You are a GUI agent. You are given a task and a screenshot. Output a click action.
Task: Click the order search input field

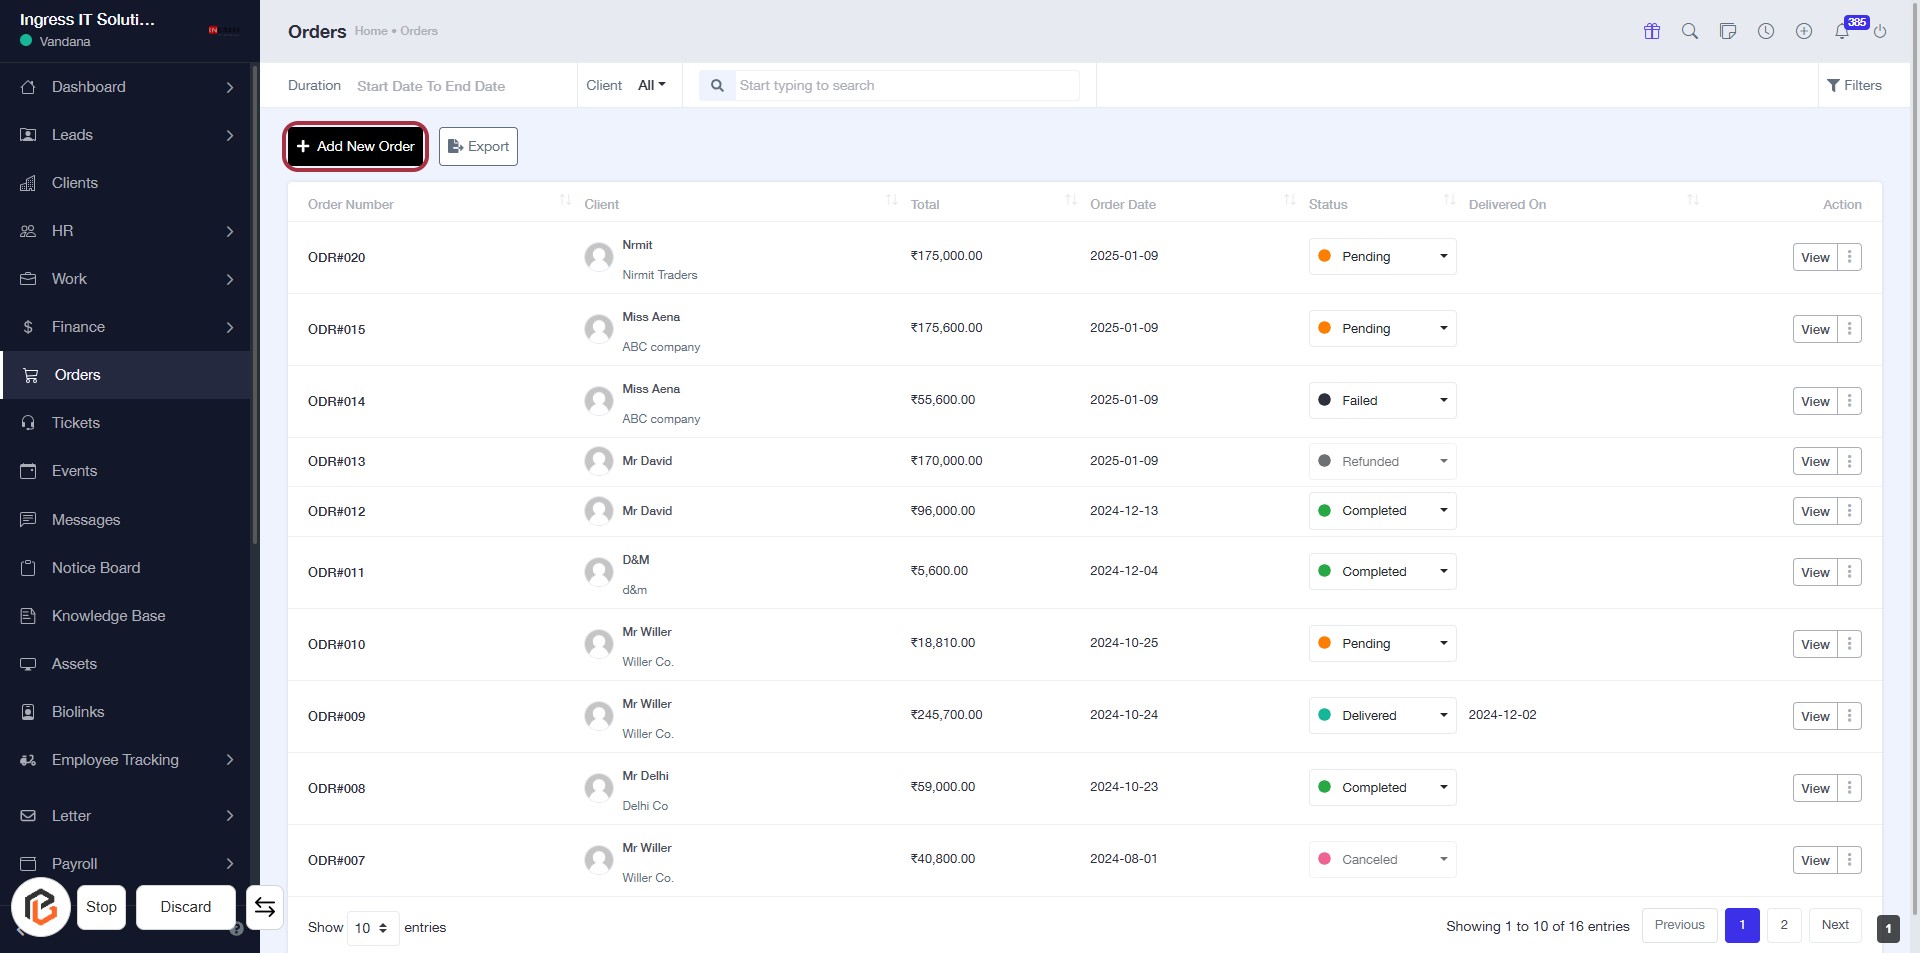tap(906, 85)
